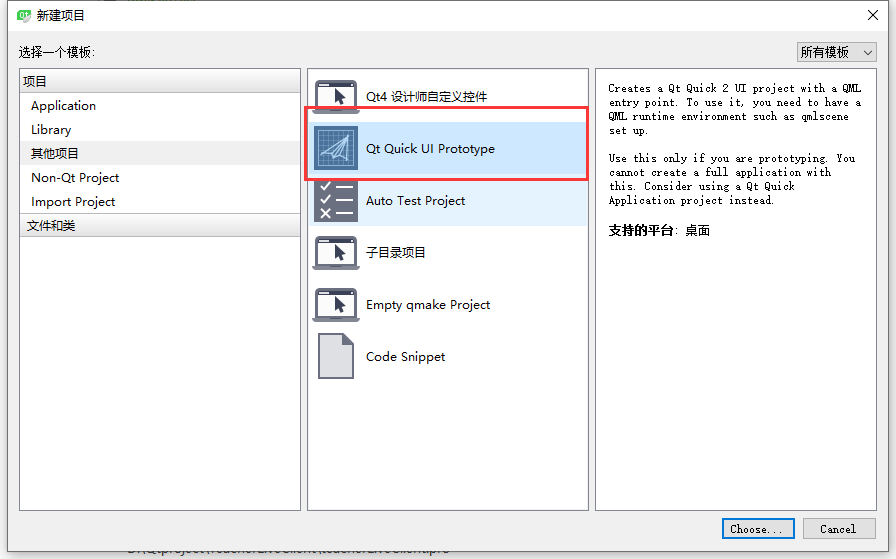Click the 子目录项目 template icon
The height and width of the screenshot is (559, 896).
[x=335, y=253]
